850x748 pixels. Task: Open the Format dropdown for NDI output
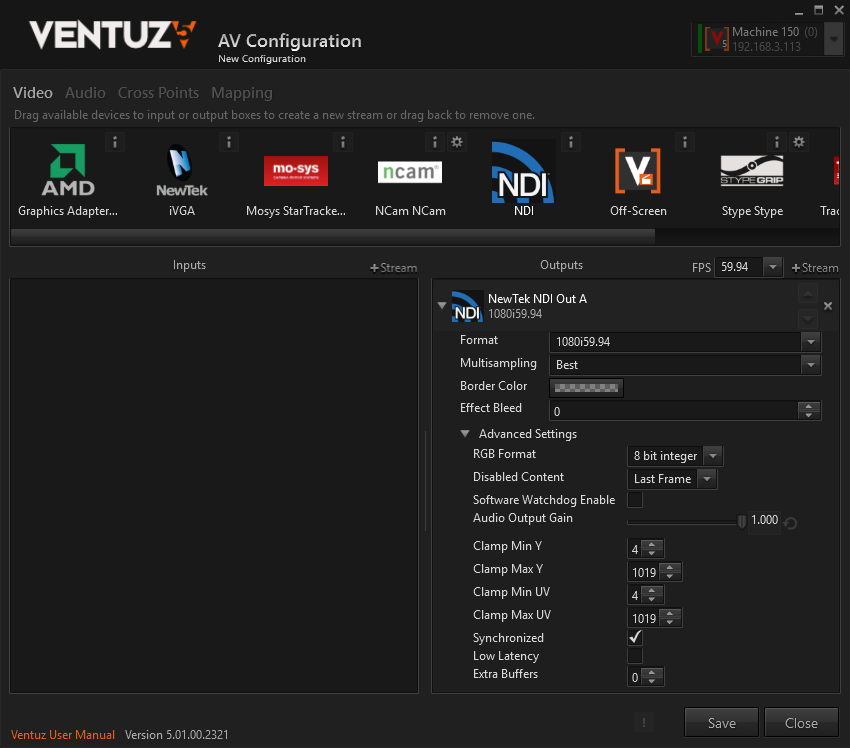(x=810, y=341)
